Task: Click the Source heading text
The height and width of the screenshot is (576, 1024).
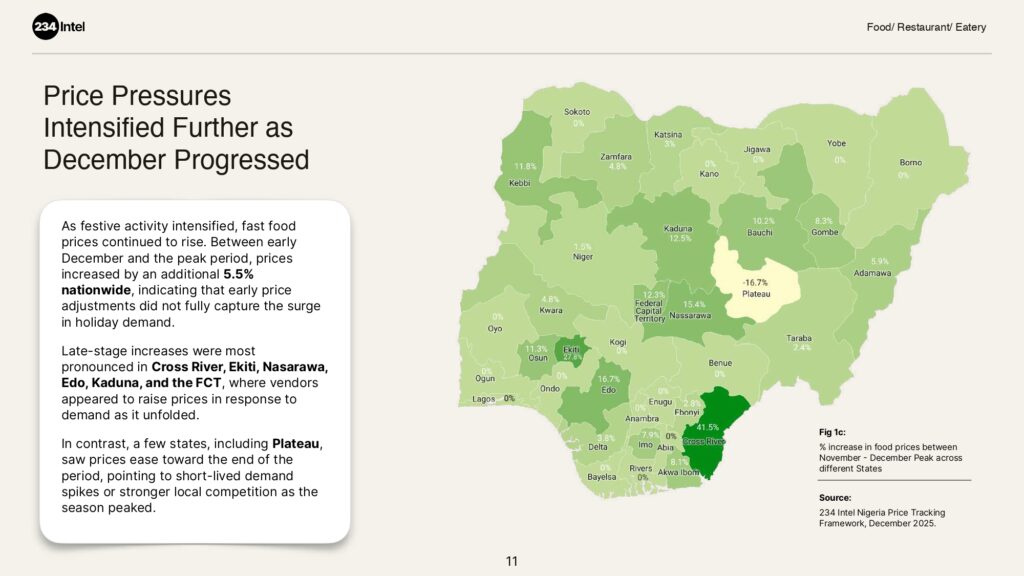Action: [x=834, y=497]
